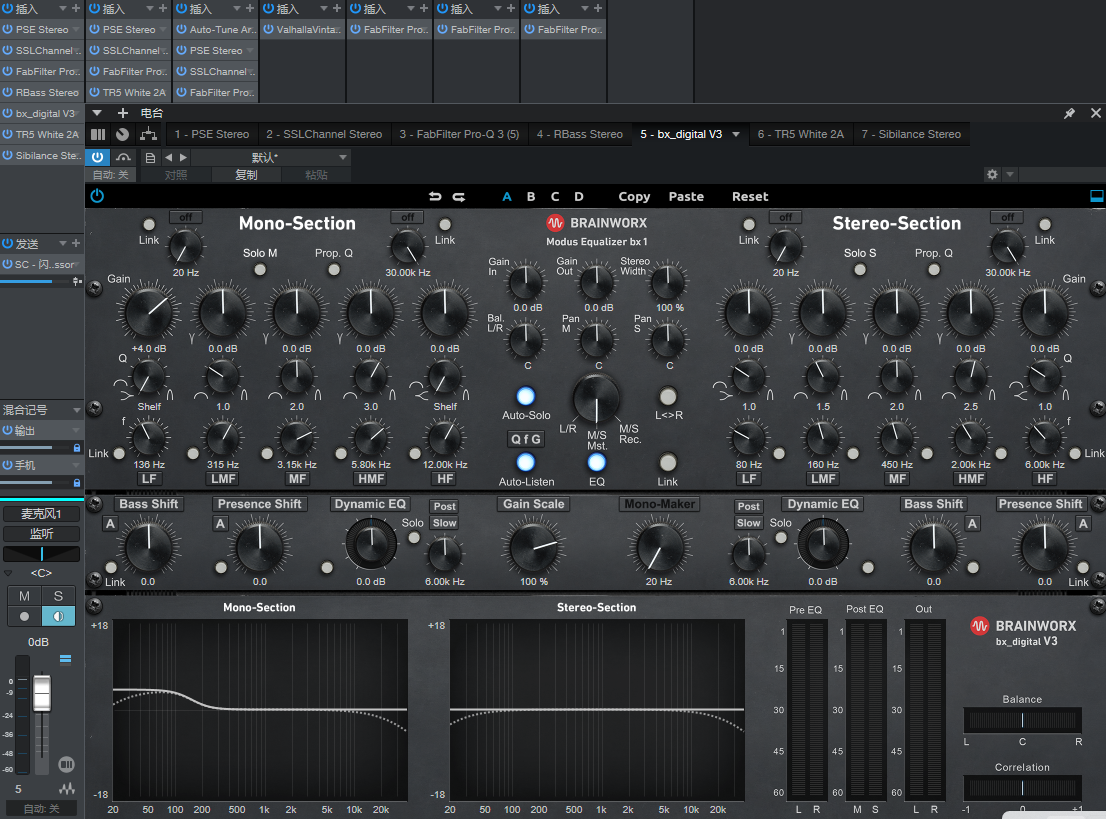Expand the pan section triangle

coord(8,573)
